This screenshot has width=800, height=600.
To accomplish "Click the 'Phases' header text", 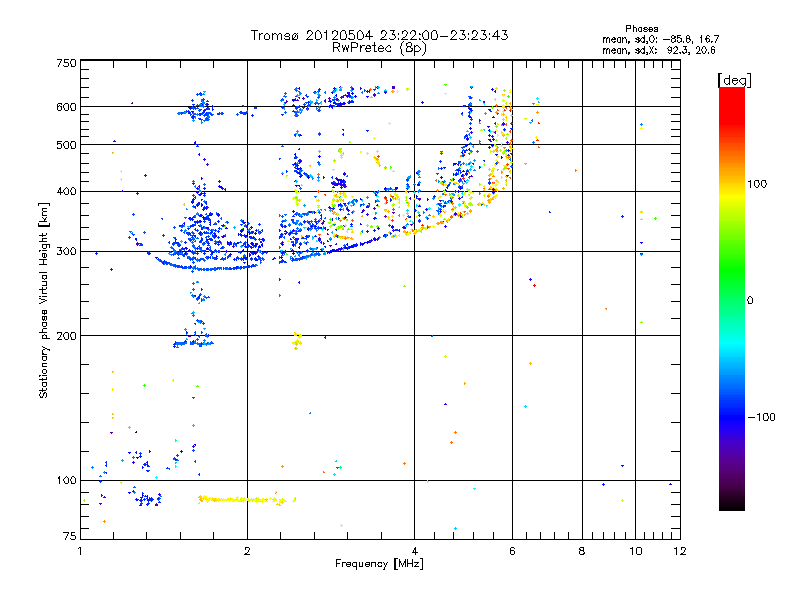I will coord(641,29).
